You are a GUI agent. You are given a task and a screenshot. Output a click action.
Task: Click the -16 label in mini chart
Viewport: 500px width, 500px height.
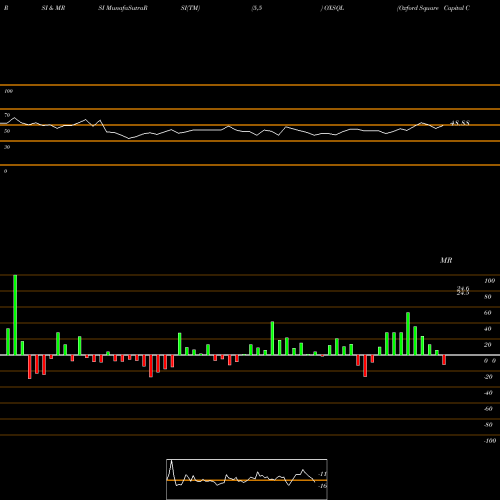(x=322, y=486)
